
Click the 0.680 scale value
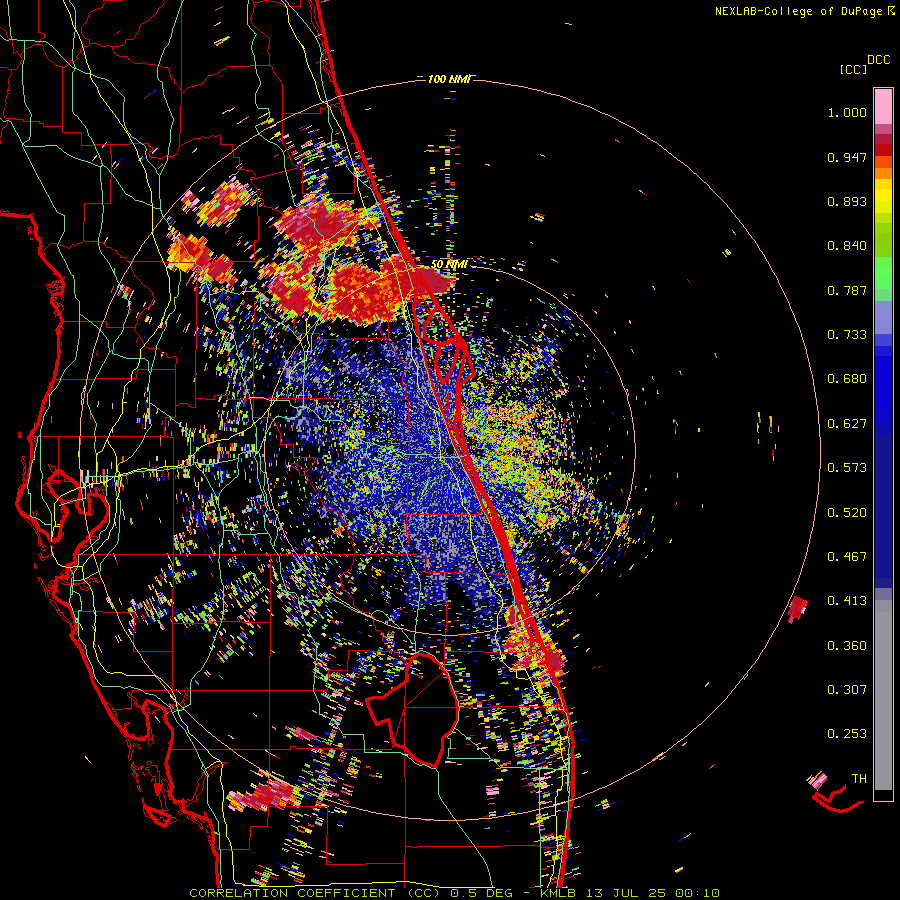(x=847, y=379)
